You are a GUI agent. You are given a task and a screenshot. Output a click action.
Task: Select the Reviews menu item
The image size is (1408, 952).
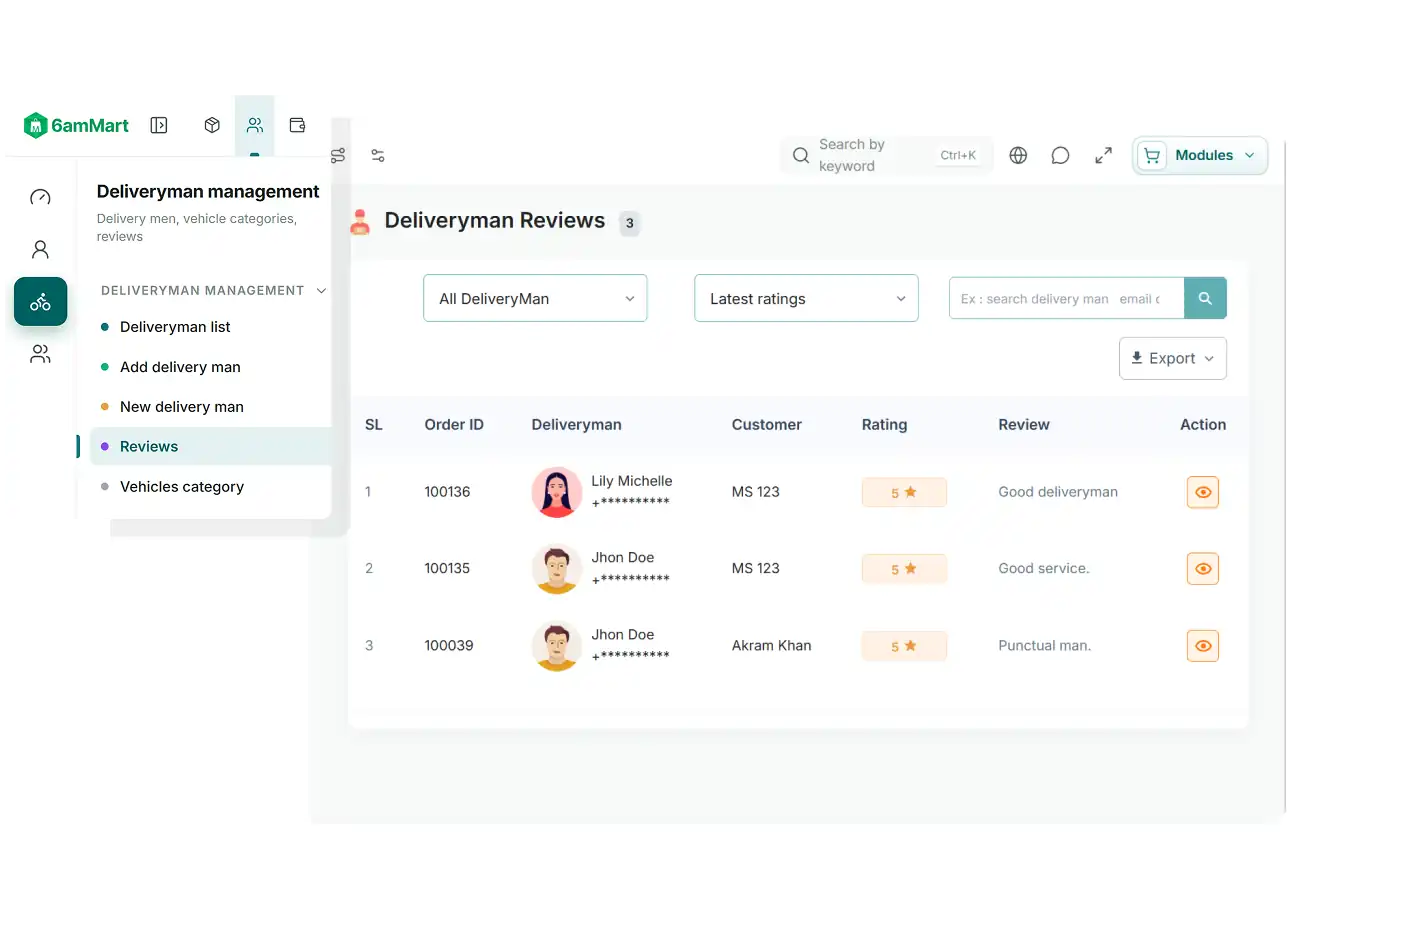(x=210, y=447)
